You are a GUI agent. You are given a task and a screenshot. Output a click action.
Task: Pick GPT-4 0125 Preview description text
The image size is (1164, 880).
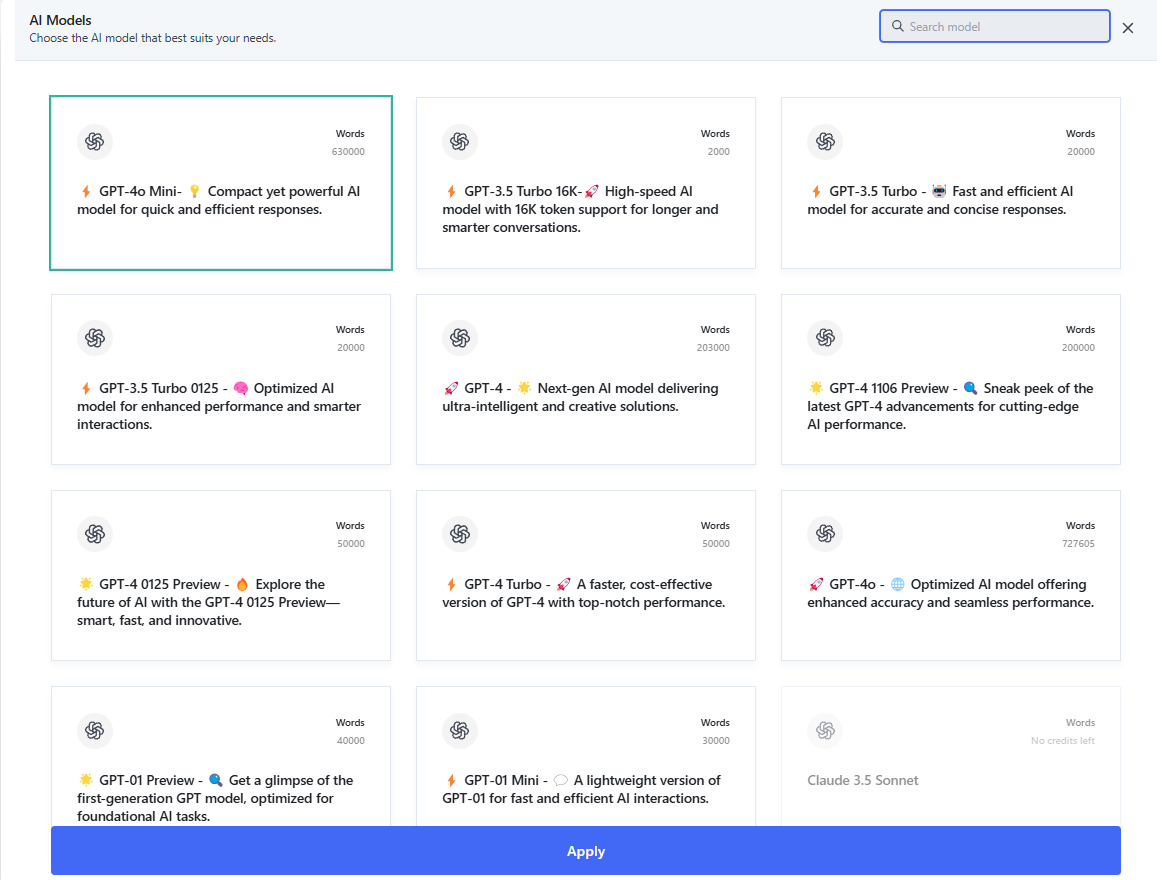click(209, 602)
